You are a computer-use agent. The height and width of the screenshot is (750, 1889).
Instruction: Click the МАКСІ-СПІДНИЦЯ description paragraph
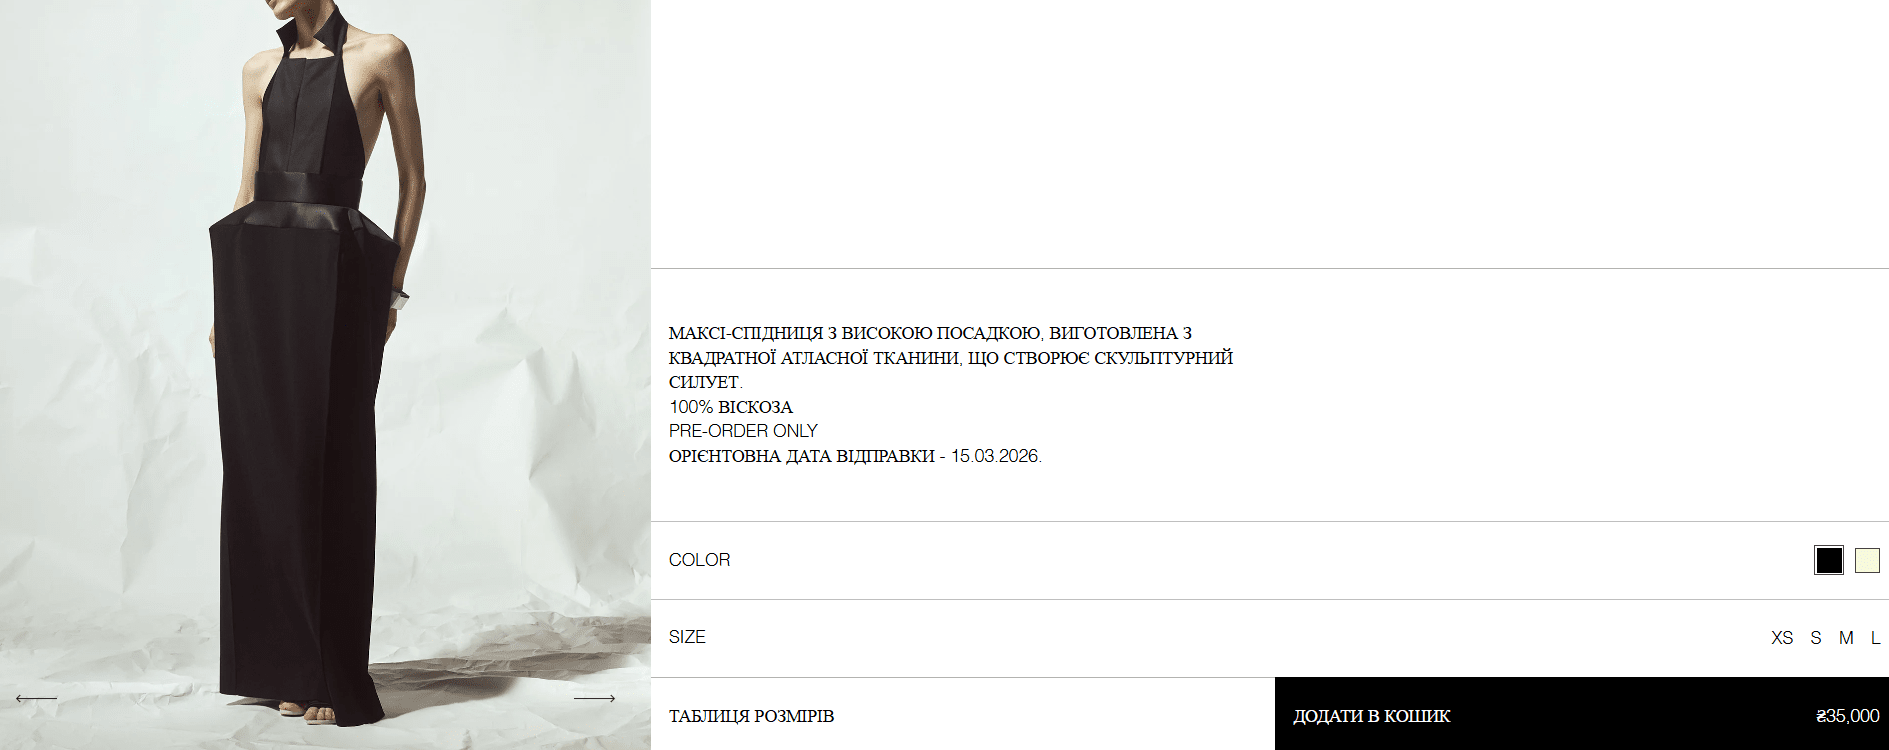[x=951, y=357]
